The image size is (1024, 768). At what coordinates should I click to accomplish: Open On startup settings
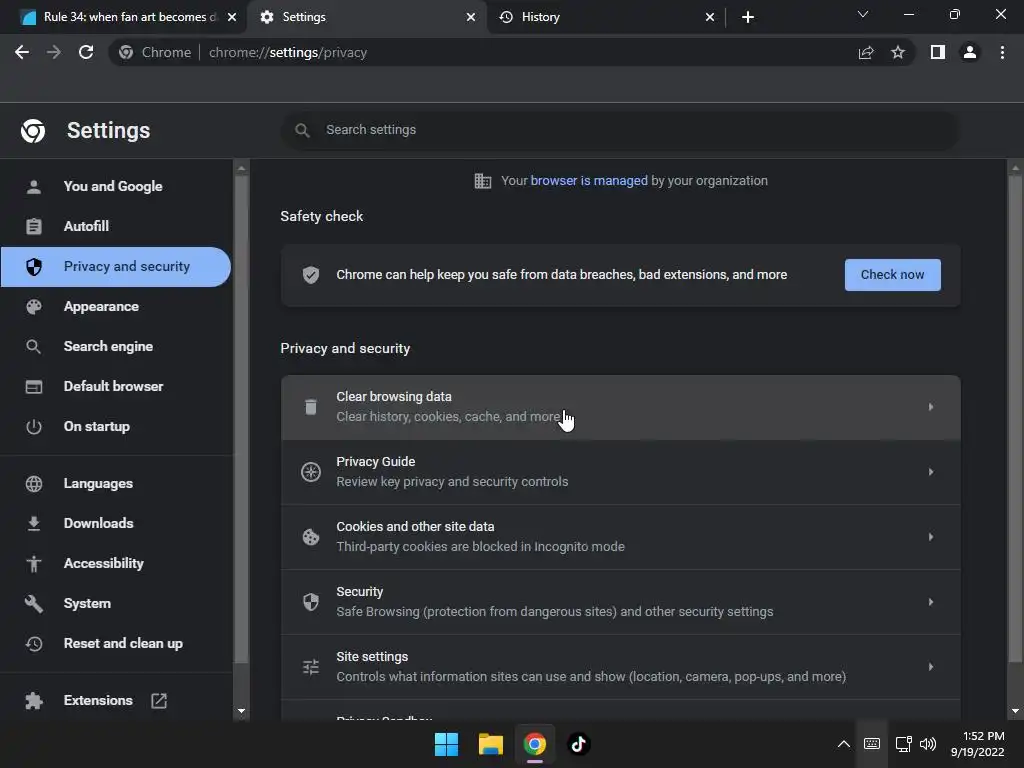(116, 426)
